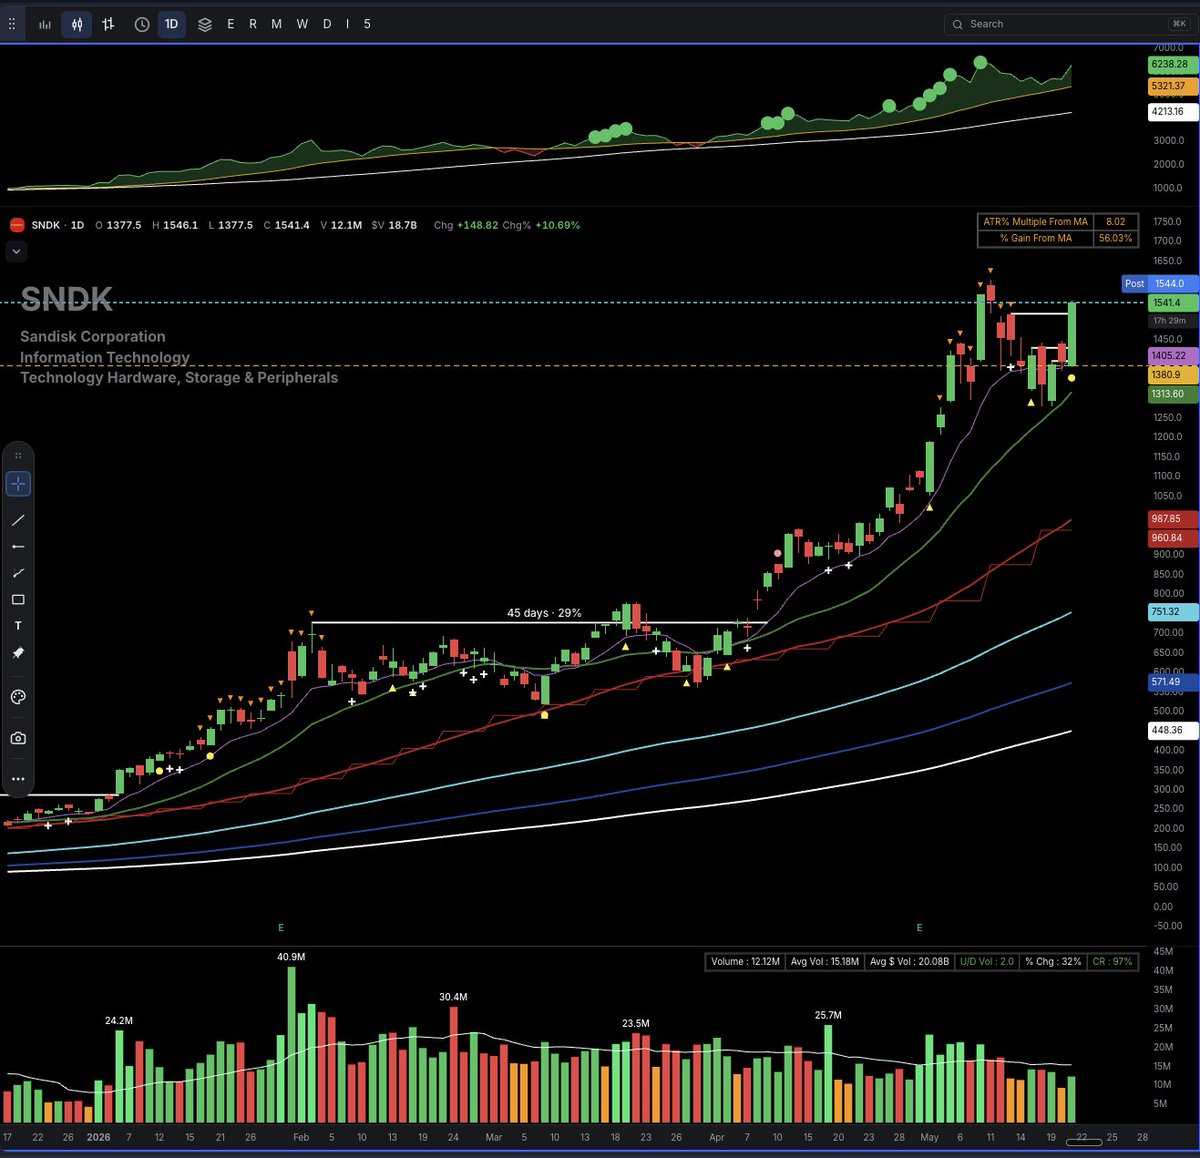Click the top toolbar's grip handle
Viewport: 1200px width, 1158px height.
click(11, 24)
